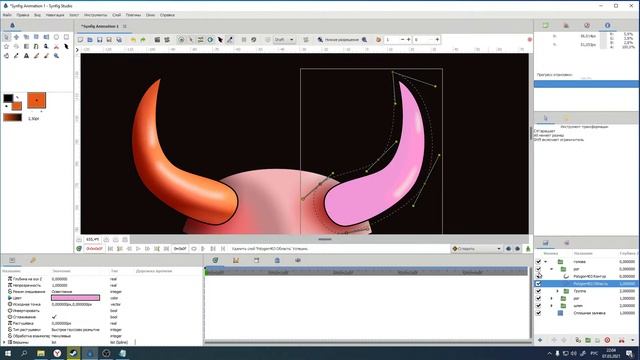Viewport: 640px width, 360px height.
Task: Click the large orange fill color swatch
Action: click(36, 100)
